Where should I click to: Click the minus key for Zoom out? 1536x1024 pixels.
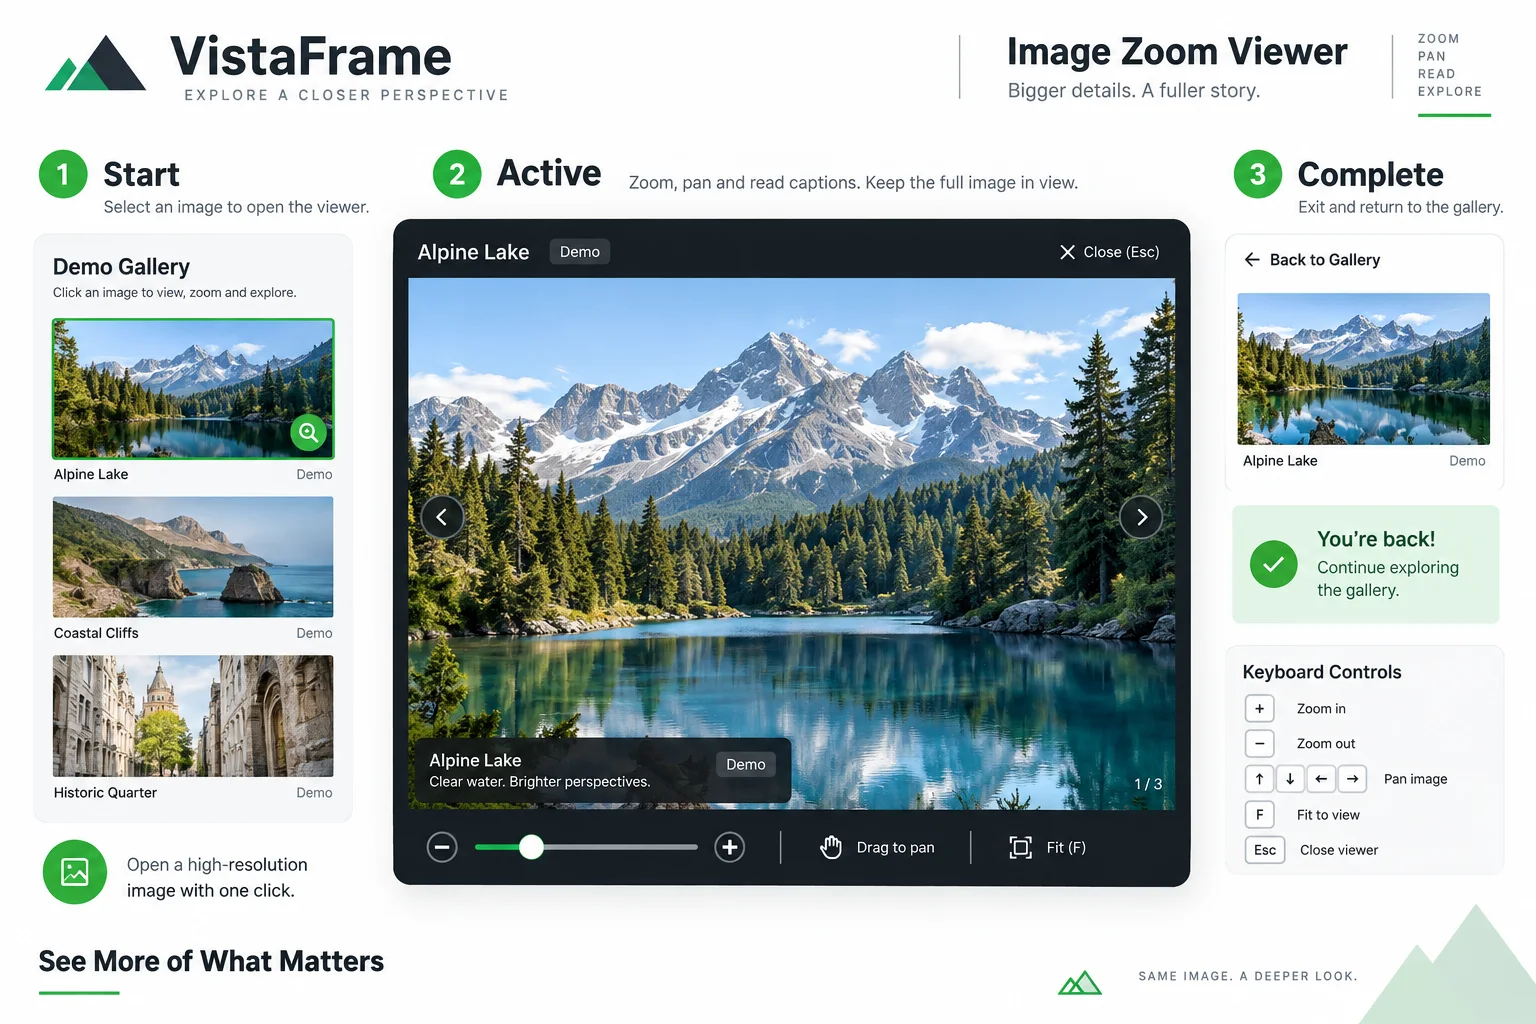[1260, 743]
